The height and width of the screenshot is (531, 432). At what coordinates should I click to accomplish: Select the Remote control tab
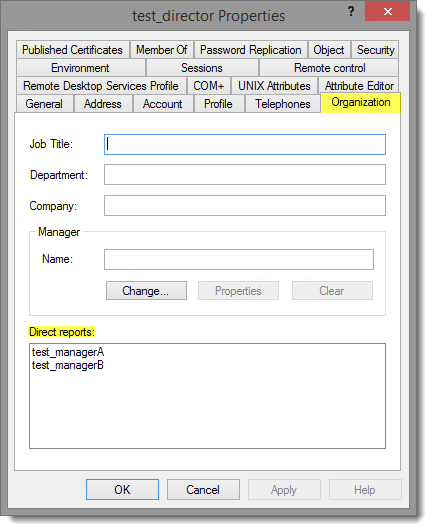pos(329,68)
